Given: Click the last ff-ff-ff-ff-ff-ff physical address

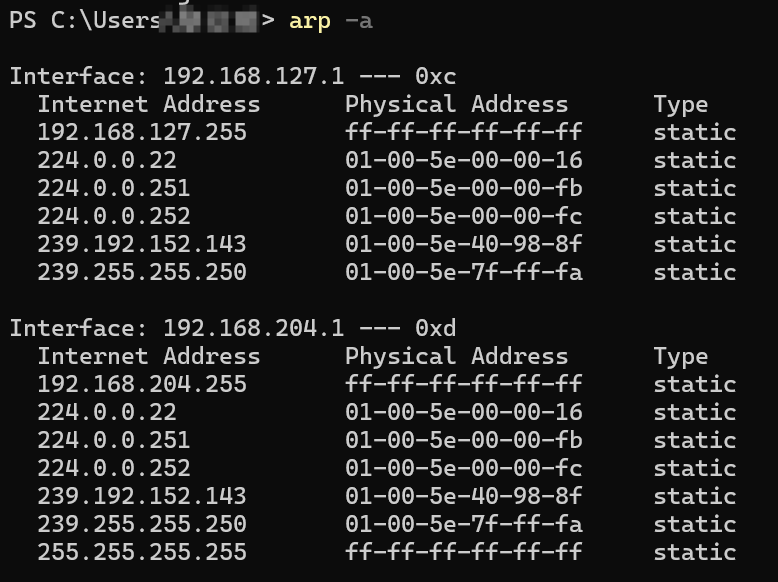Looking at the screenshot, I should (463, 552).
